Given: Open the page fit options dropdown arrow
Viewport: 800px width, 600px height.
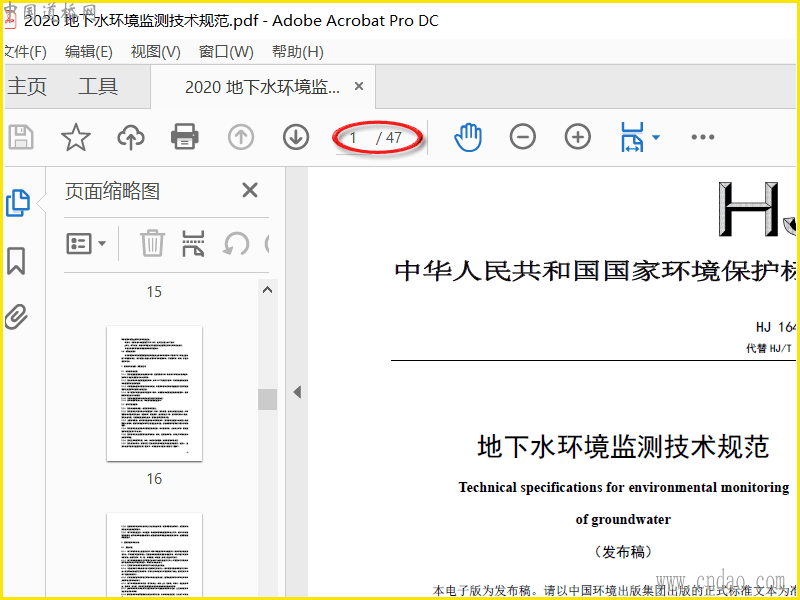Looking at the screenshot, I should pyautogui.click(x=656, y=137).
